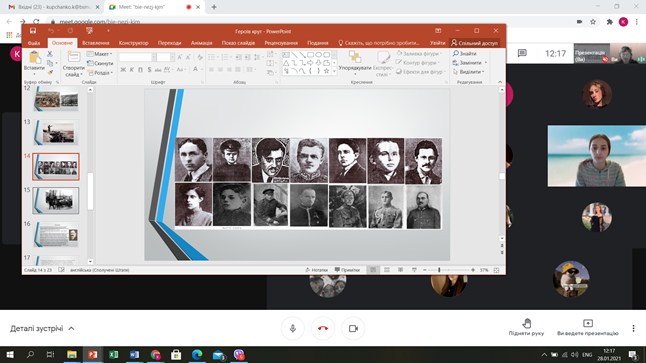Toggle the Примітки comments pane
The image size is (646, 363).
(x=347, y=270)
